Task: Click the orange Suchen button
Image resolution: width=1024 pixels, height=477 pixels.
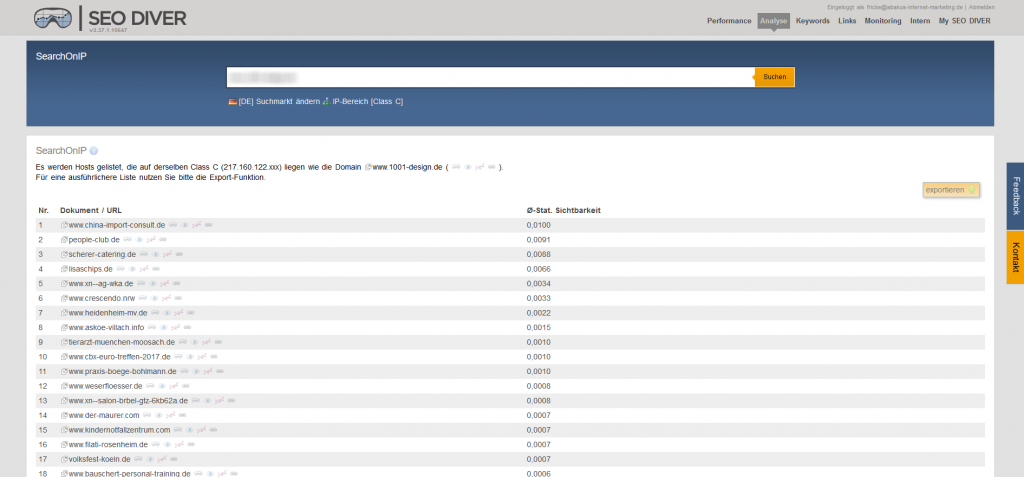Action: click(775, 77)
